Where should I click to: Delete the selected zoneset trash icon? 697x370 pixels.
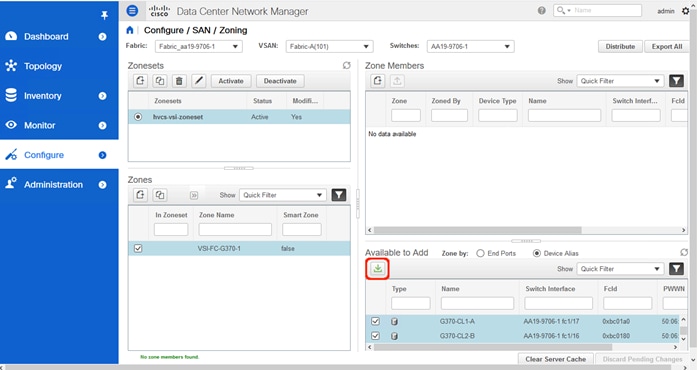pos(179,81)
